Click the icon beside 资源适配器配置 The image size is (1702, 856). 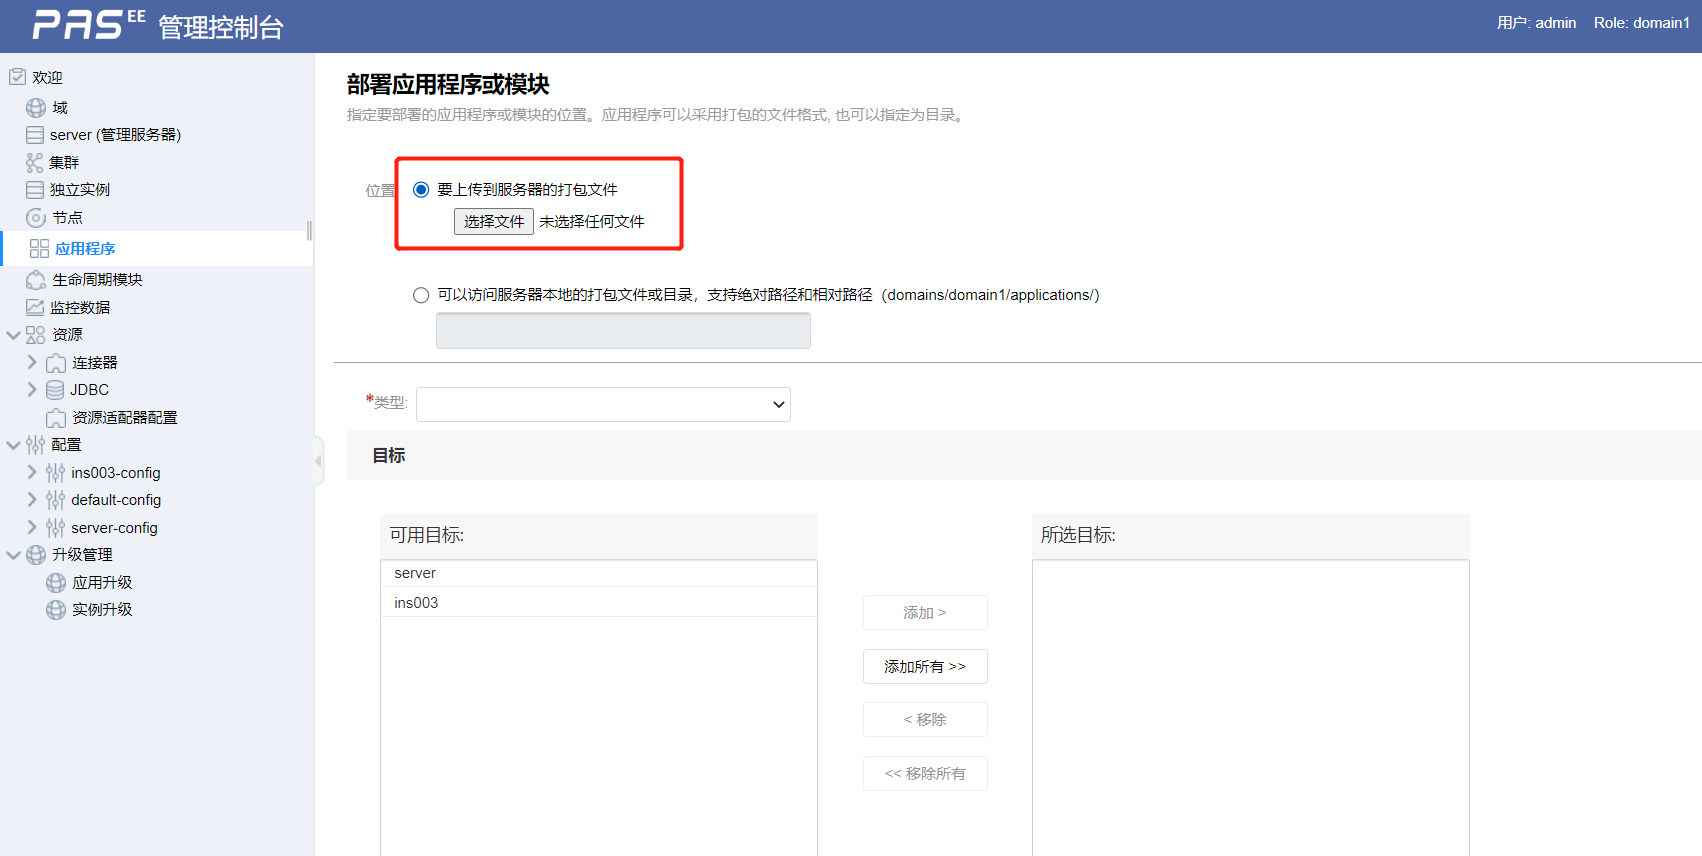[56, 418]
